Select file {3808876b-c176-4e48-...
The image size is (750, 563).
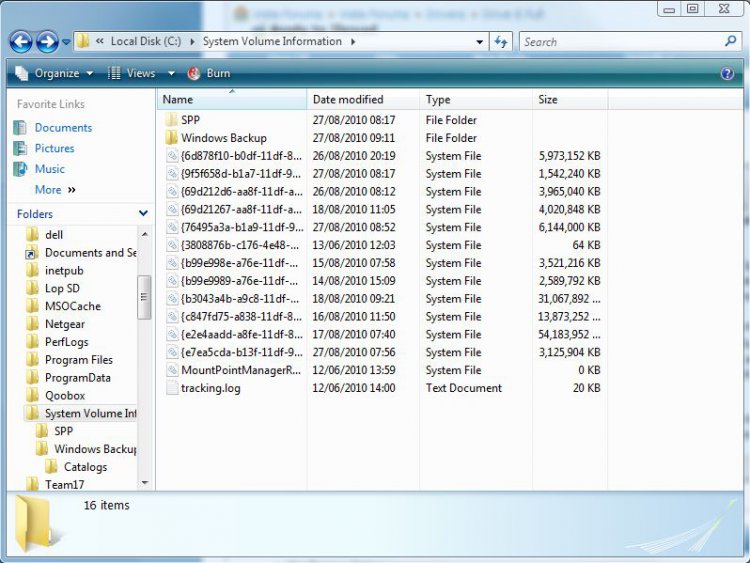[240, 245]
